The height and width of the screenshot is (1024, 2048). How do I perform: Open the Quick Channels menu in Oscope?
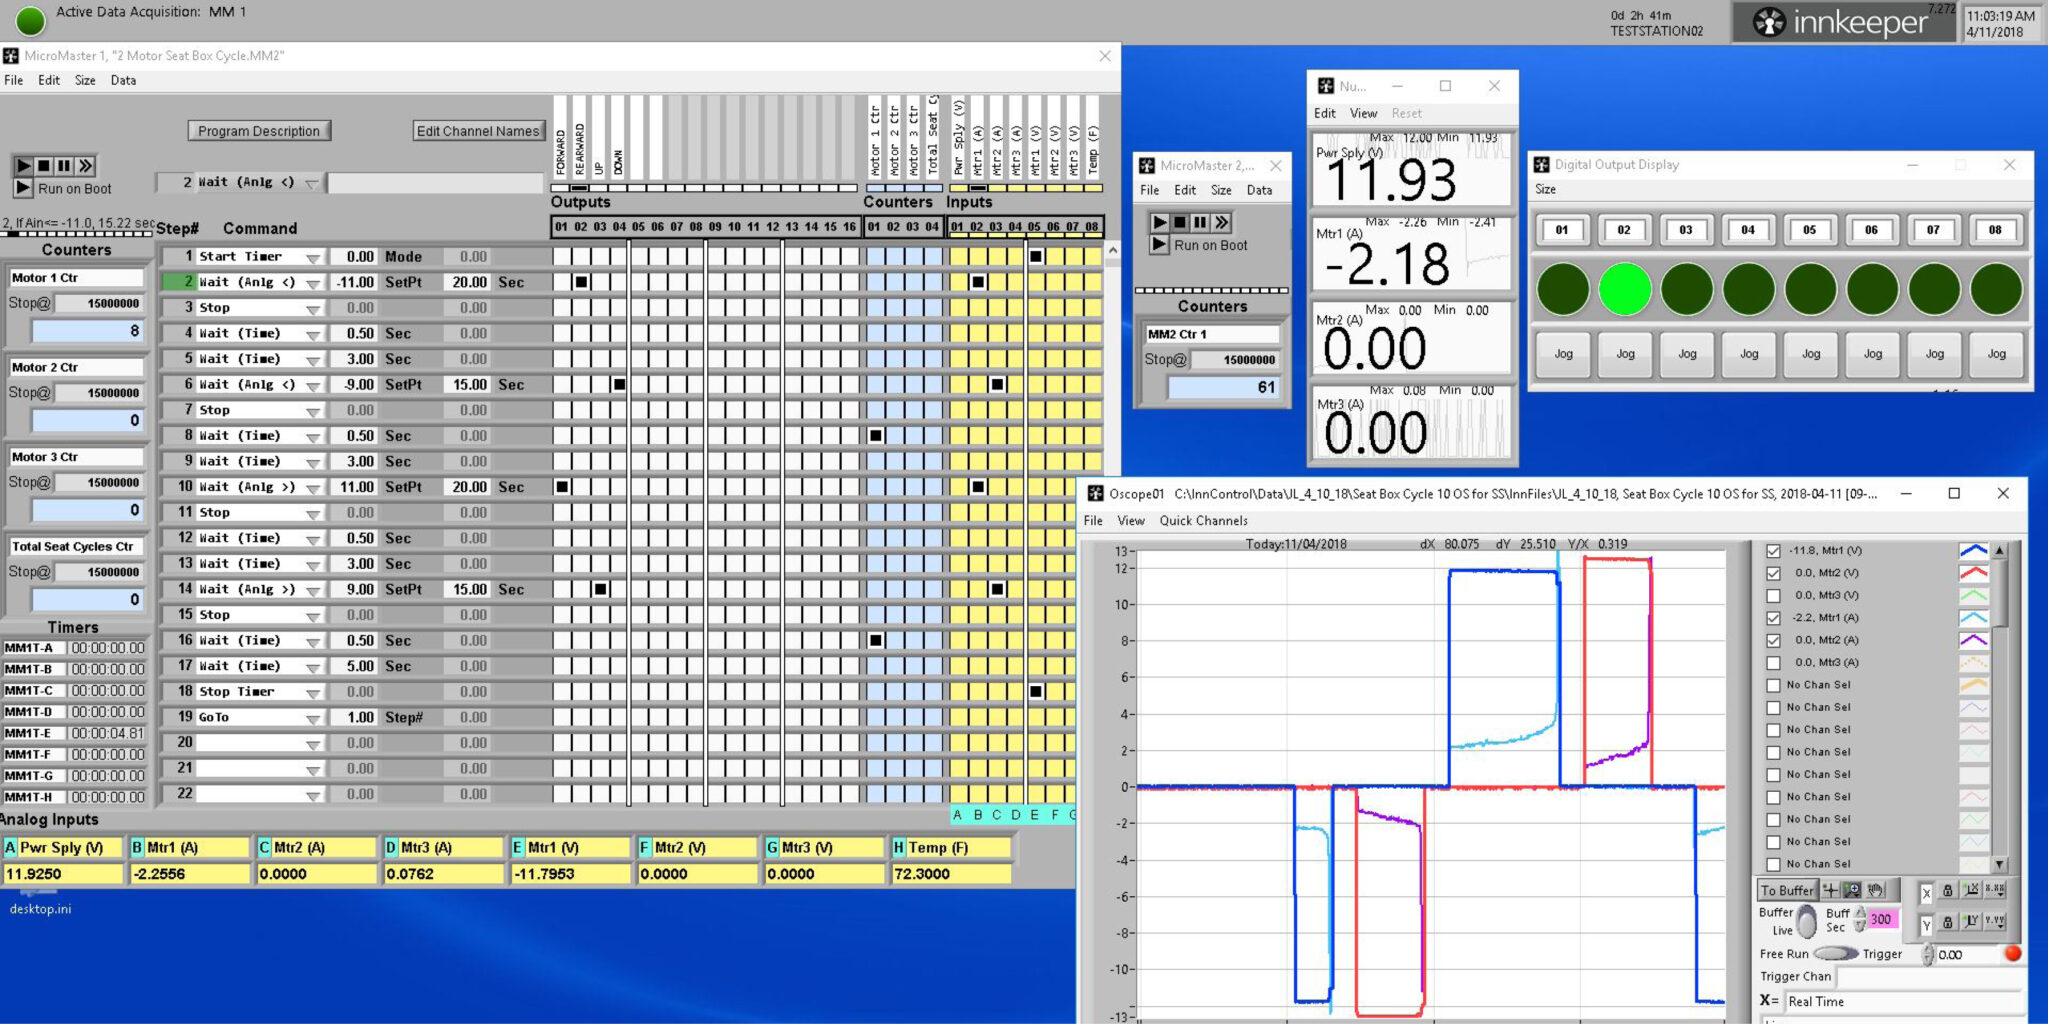coord(1203,521)
